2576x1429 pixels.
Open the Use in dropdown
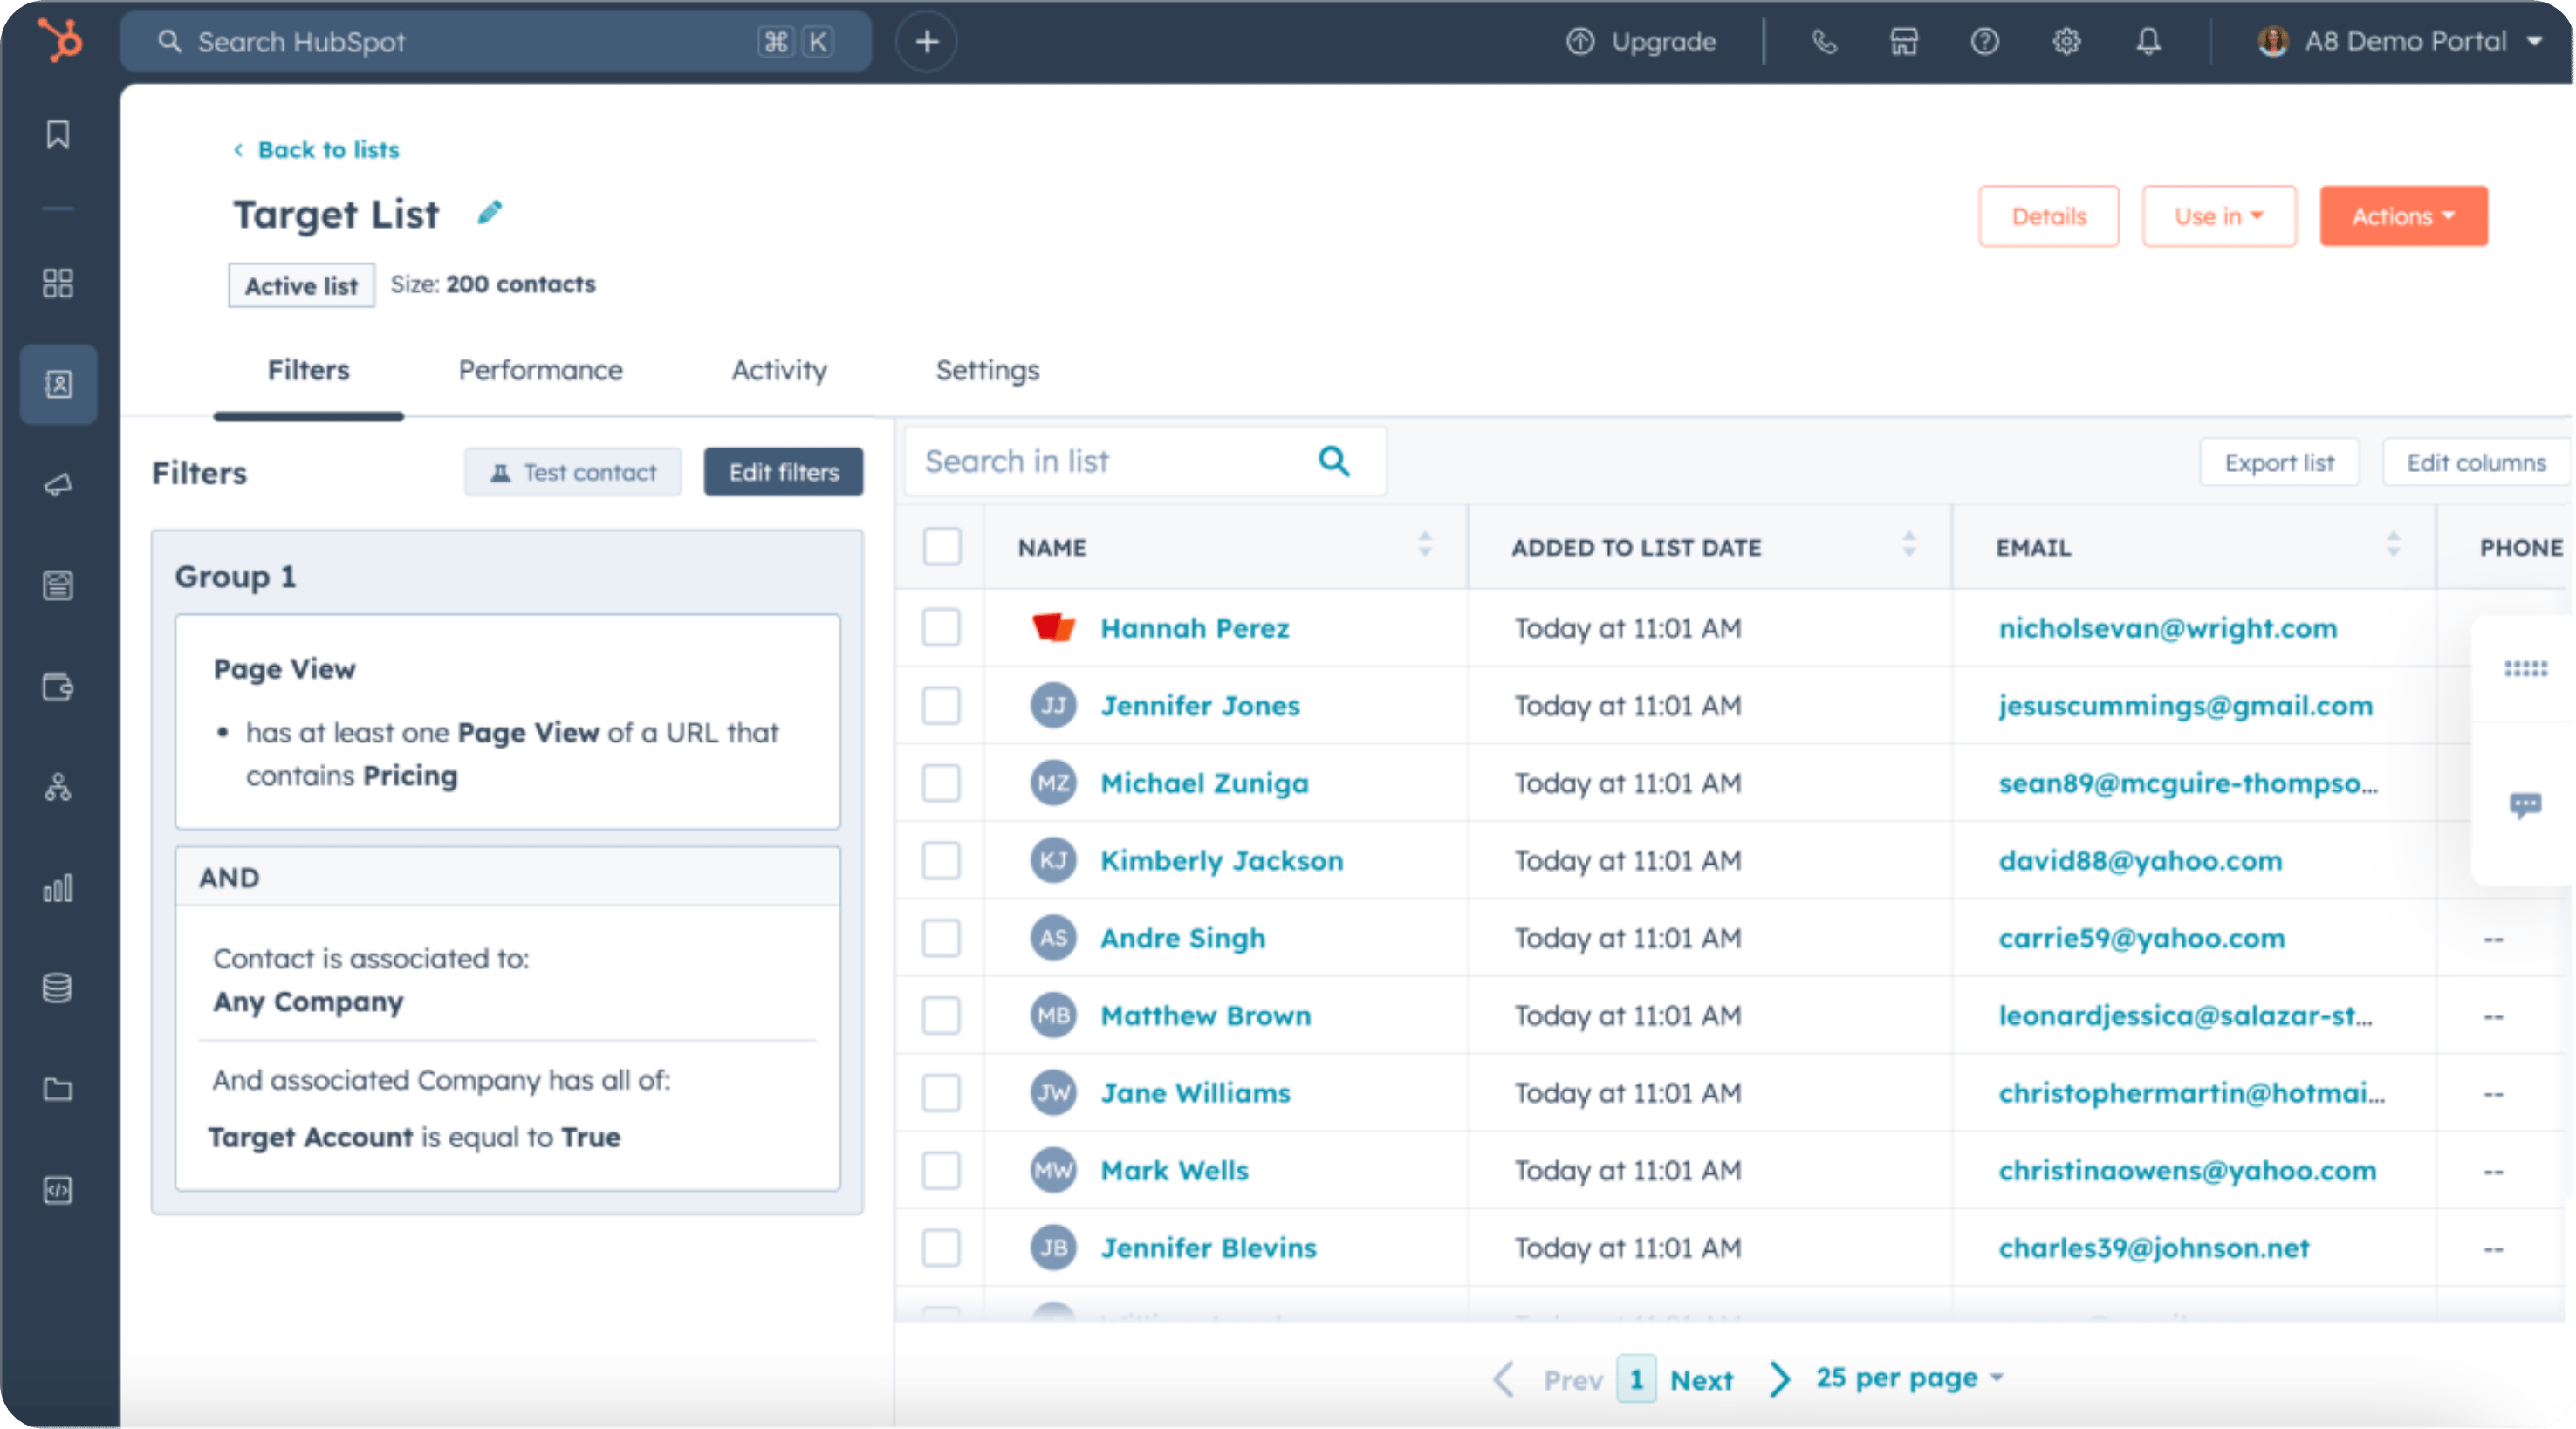coord(2218,216)
